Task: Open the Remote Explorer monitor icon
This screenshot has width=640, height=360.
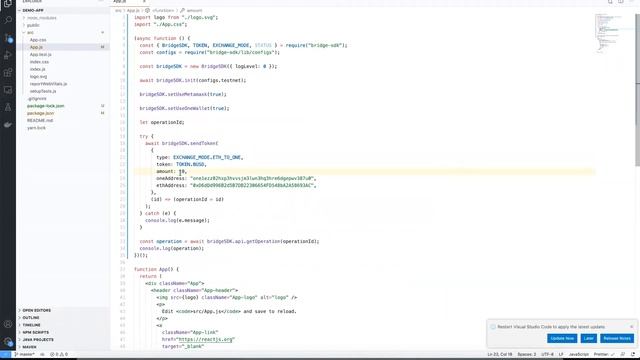Action: (x=8, y=90)
